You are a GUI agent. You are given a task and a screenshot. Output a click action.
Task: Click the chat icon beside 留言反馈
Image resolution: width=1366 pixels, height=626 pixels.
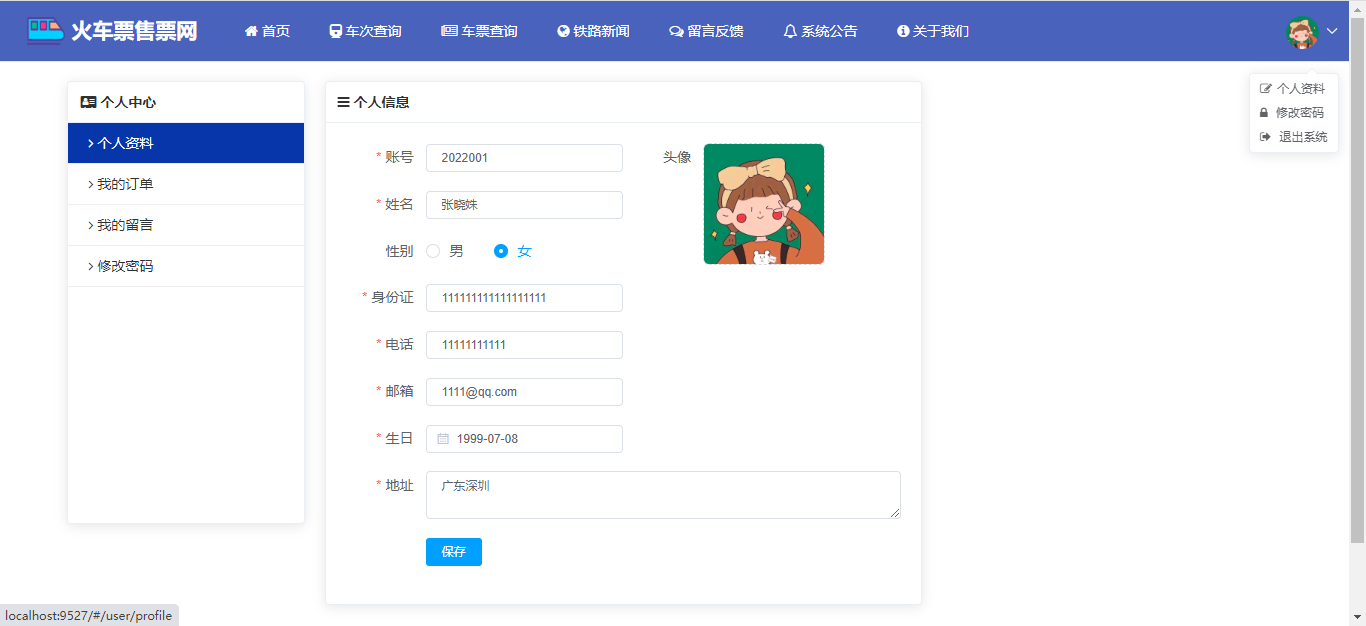(676, 31)
